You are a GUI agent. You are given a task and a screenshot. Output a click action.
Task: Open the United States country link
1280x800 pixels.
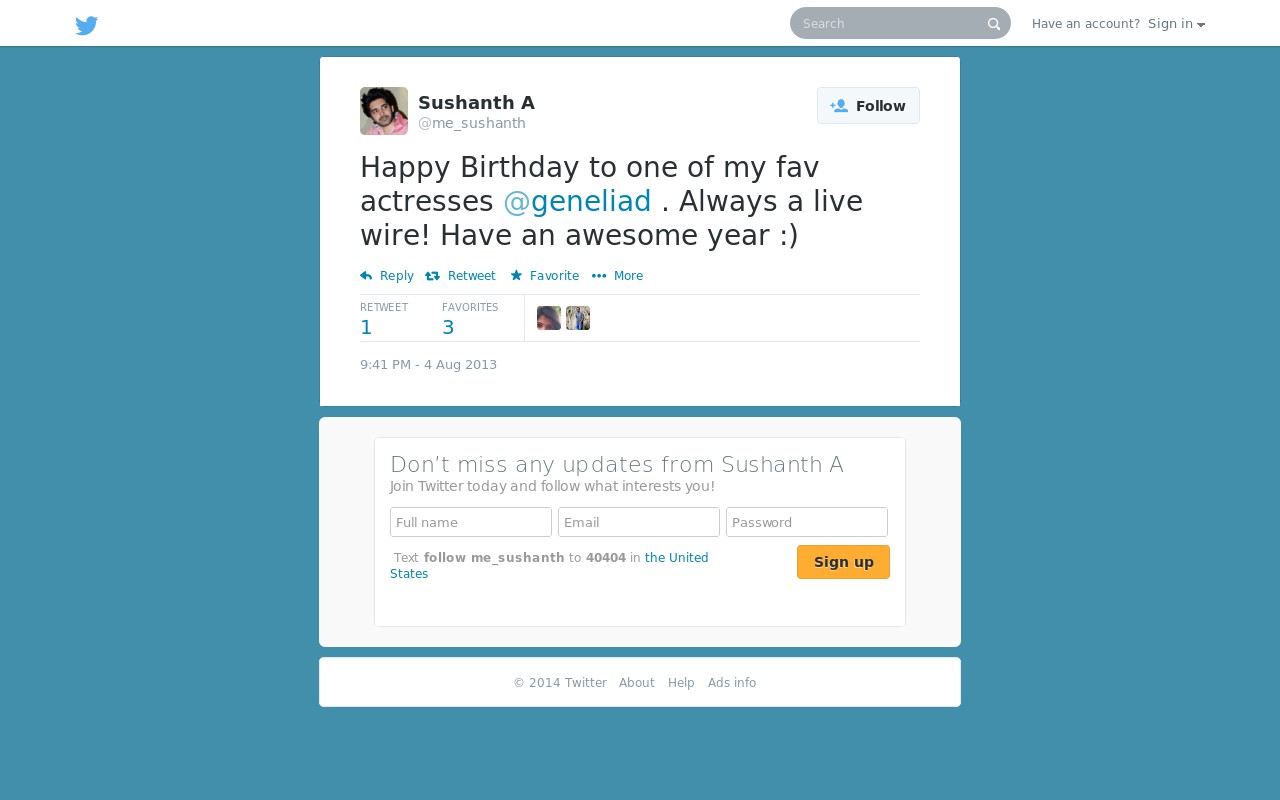coord(549,566)
